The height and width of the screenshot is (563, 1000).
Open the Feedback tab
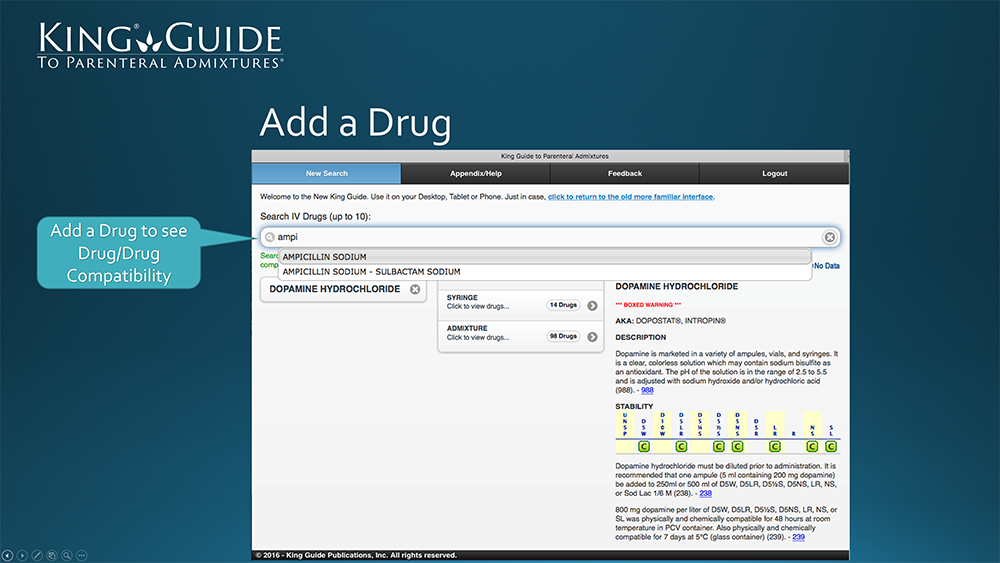pos(625,173)
